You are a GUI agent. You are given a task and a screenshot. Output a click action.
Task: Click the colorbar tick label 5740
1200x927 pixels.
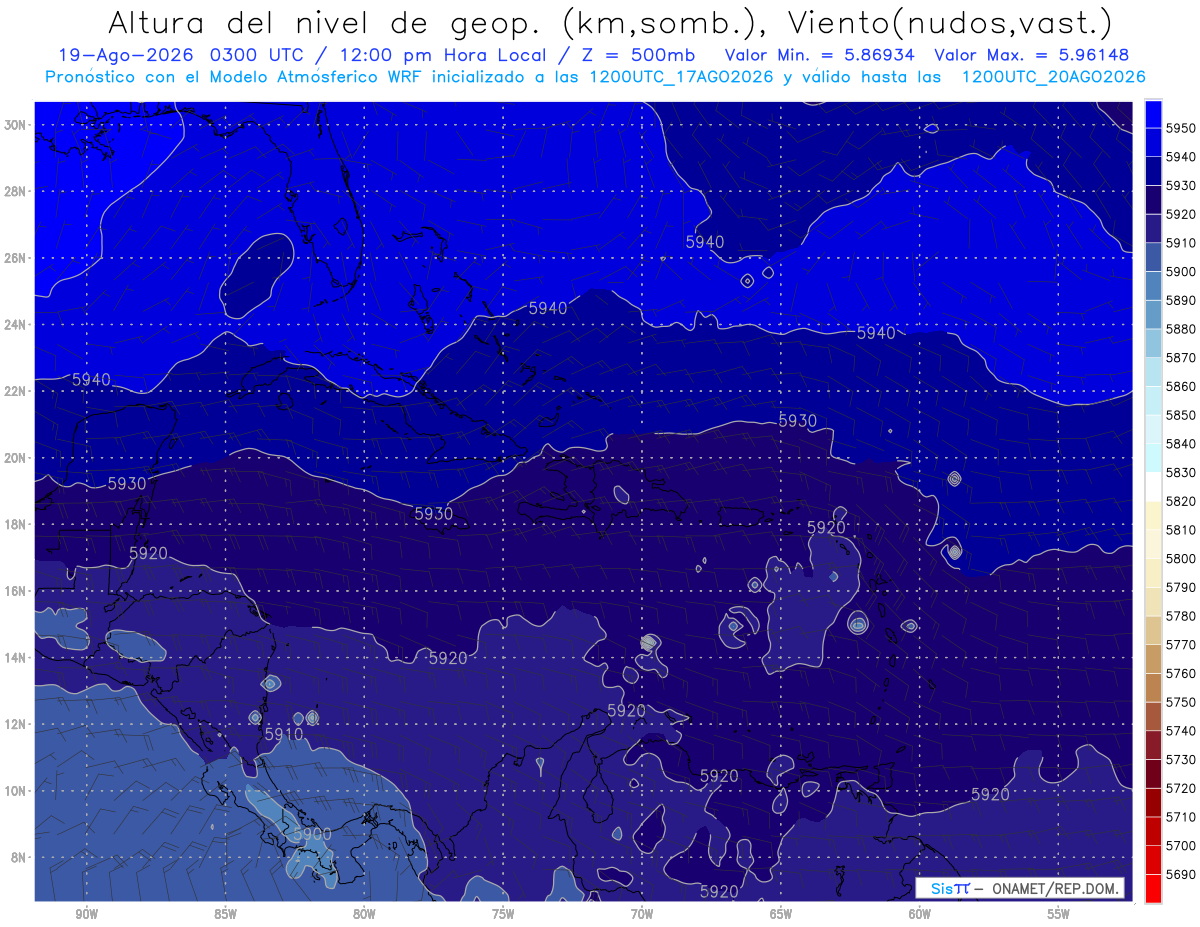tap(1180, 731)
